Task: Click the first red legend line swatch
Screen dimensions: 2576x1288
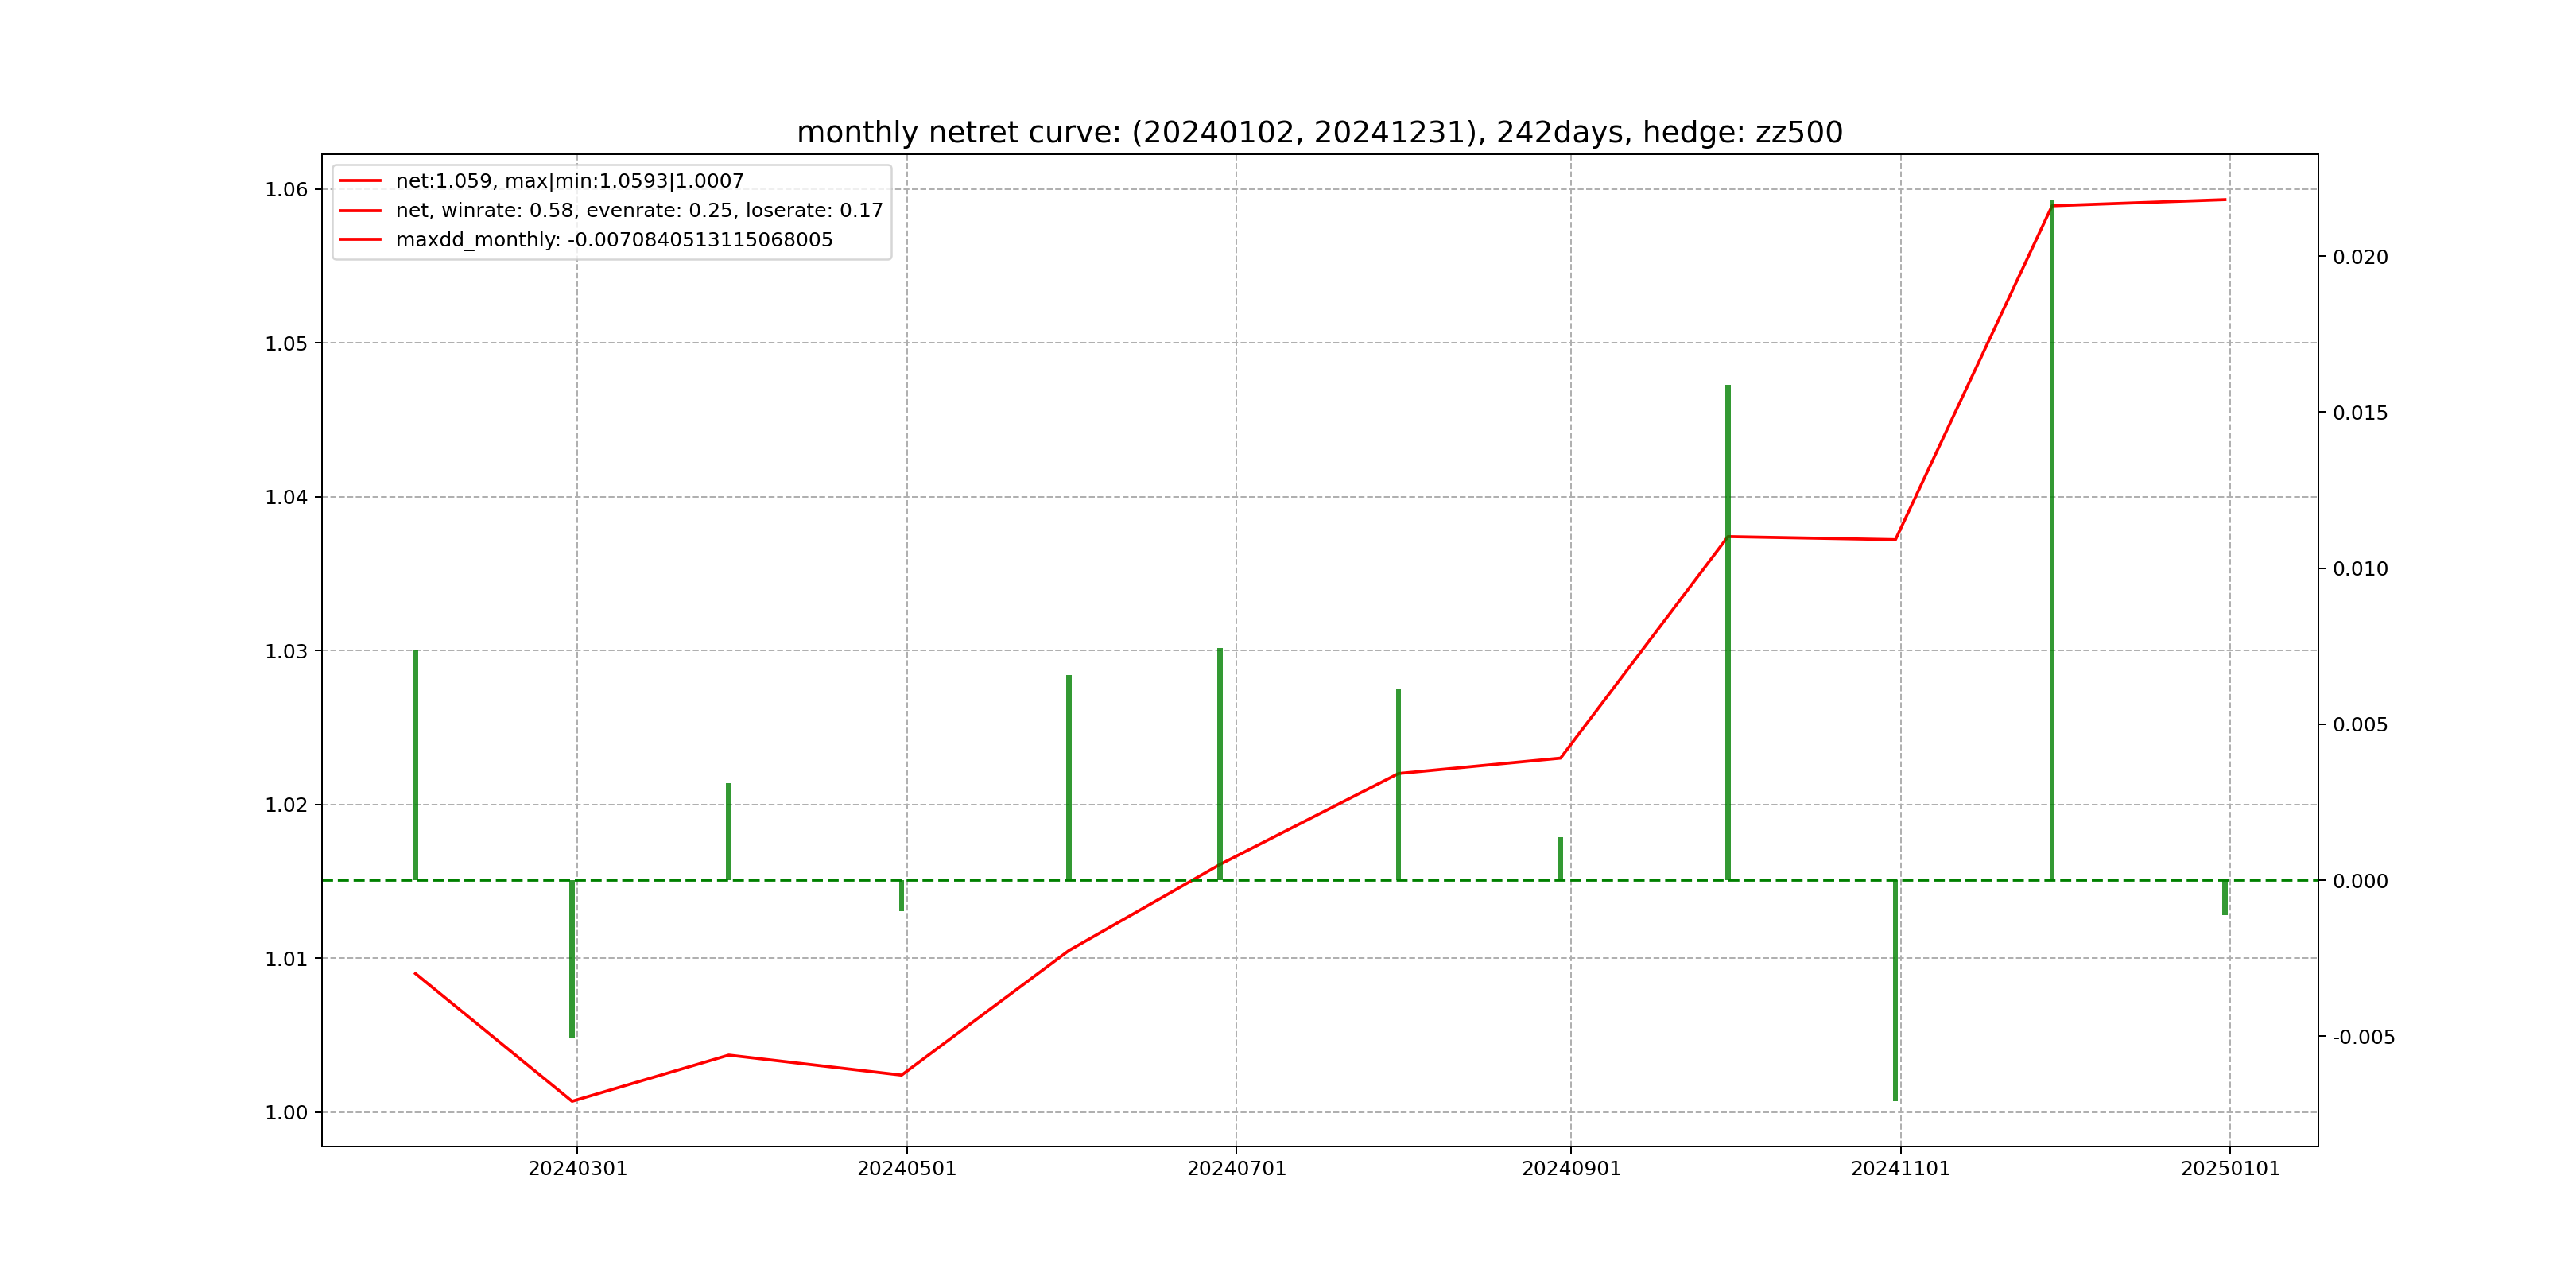Action: click(360, 181)
